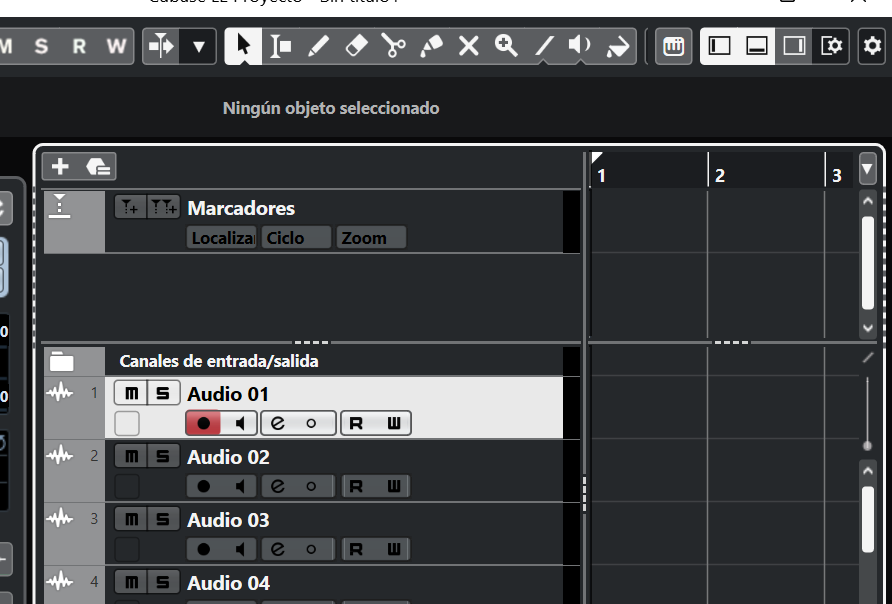
Task: Click global Mute M toolbar button
Action: coord(7,46)
